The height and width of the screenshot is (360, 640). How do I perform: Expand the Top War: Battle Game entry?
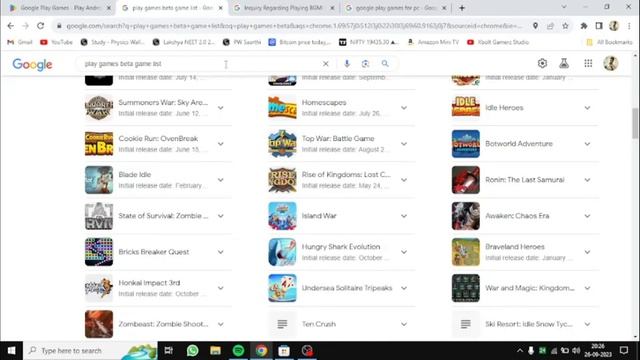tap(404, 144)
